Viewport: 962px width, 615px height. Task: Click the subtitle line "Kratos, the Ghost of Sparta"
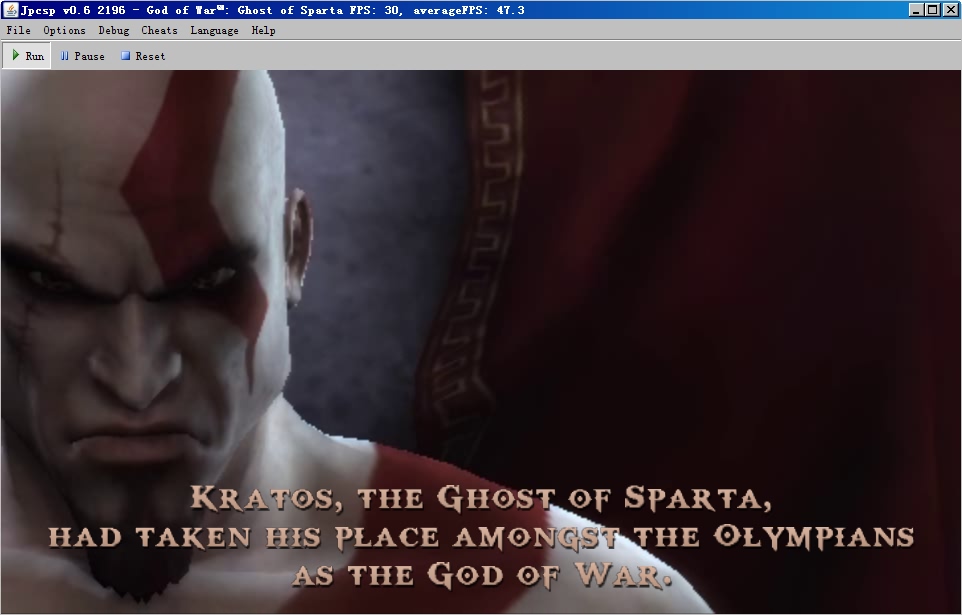pos(480,498)
